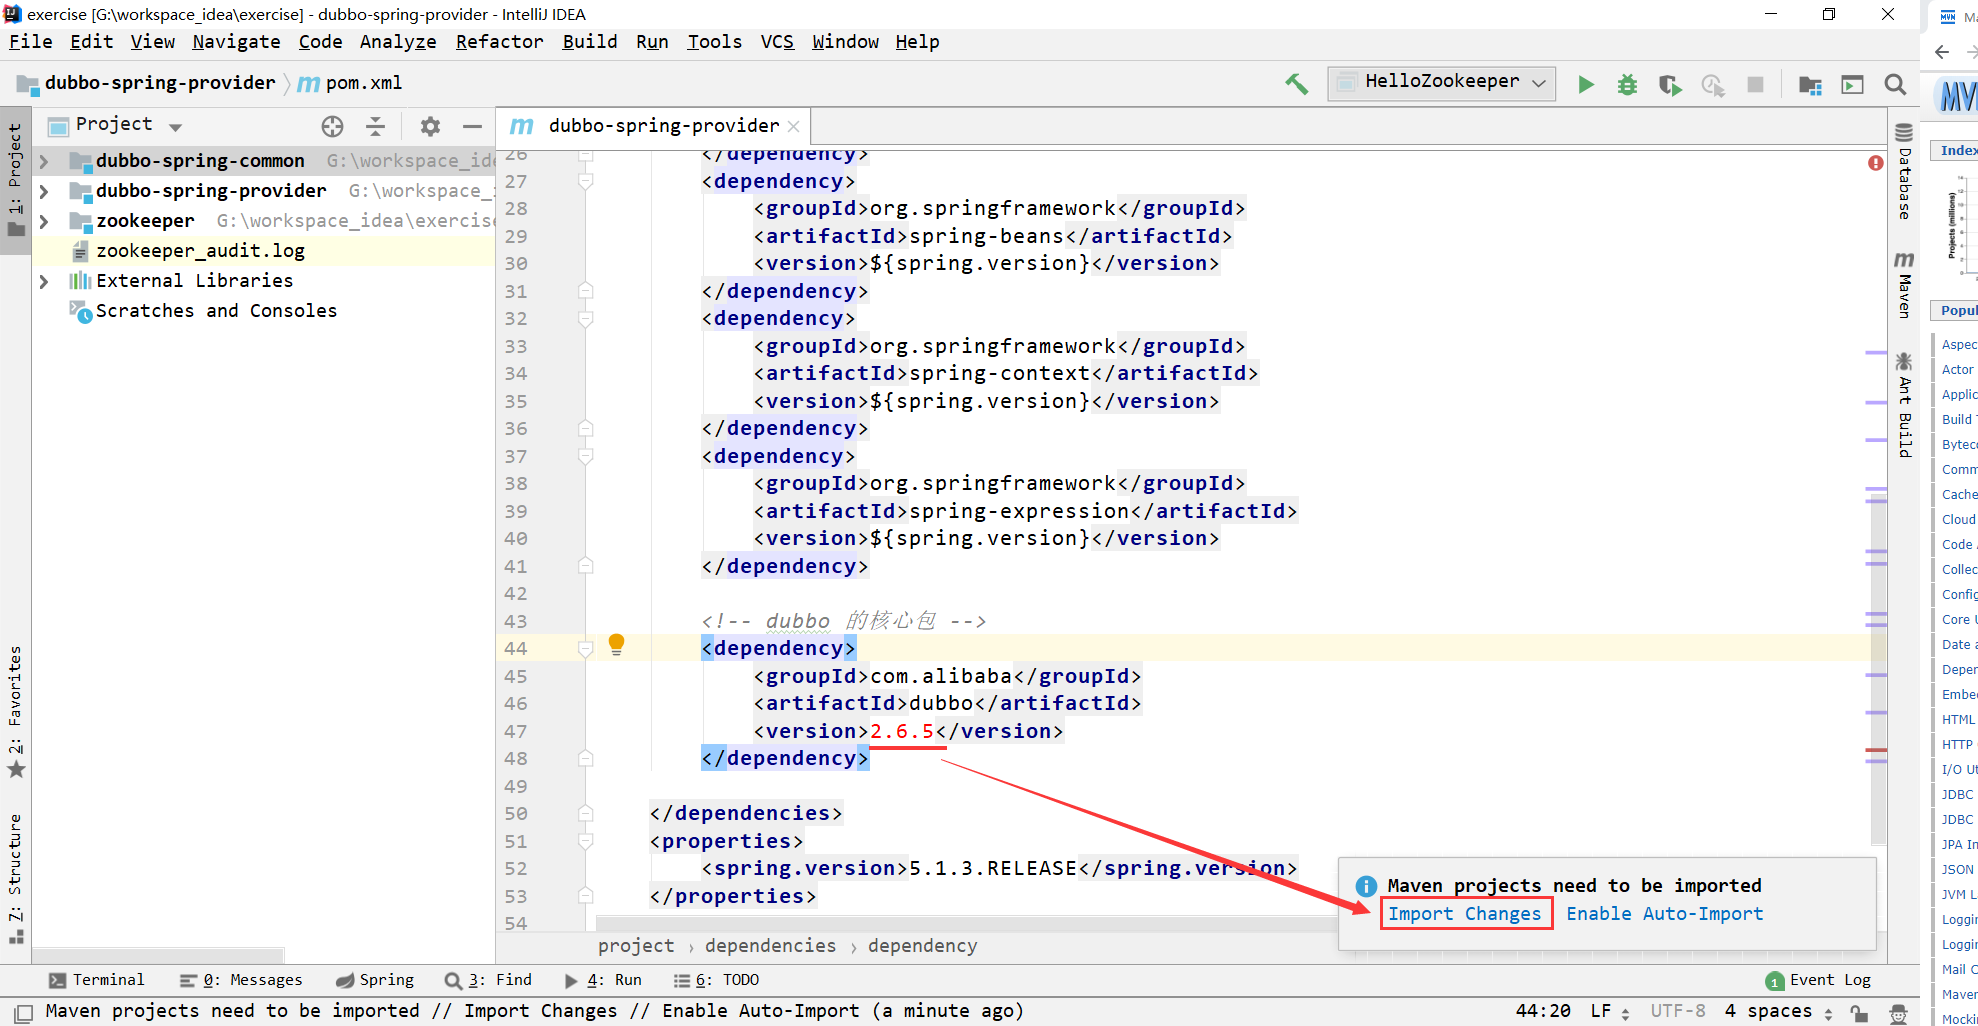Image resolution: width=1978 pixels, height=1026 pixels.
Task: Open the Event Log tool window
Action: coord(1818,980)
